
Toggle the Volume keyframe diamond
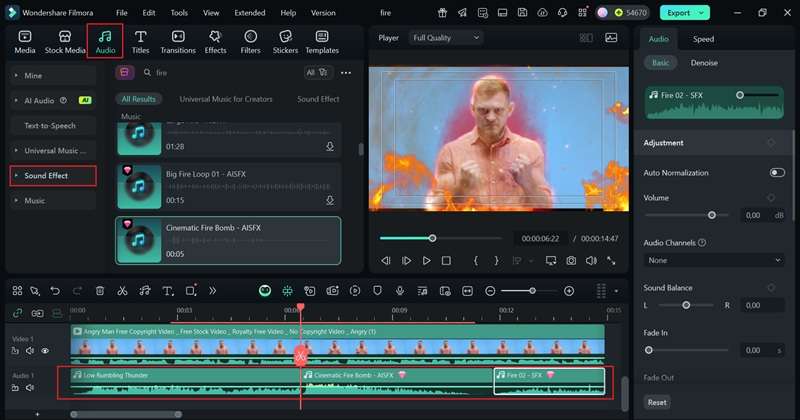pos(771,197)
